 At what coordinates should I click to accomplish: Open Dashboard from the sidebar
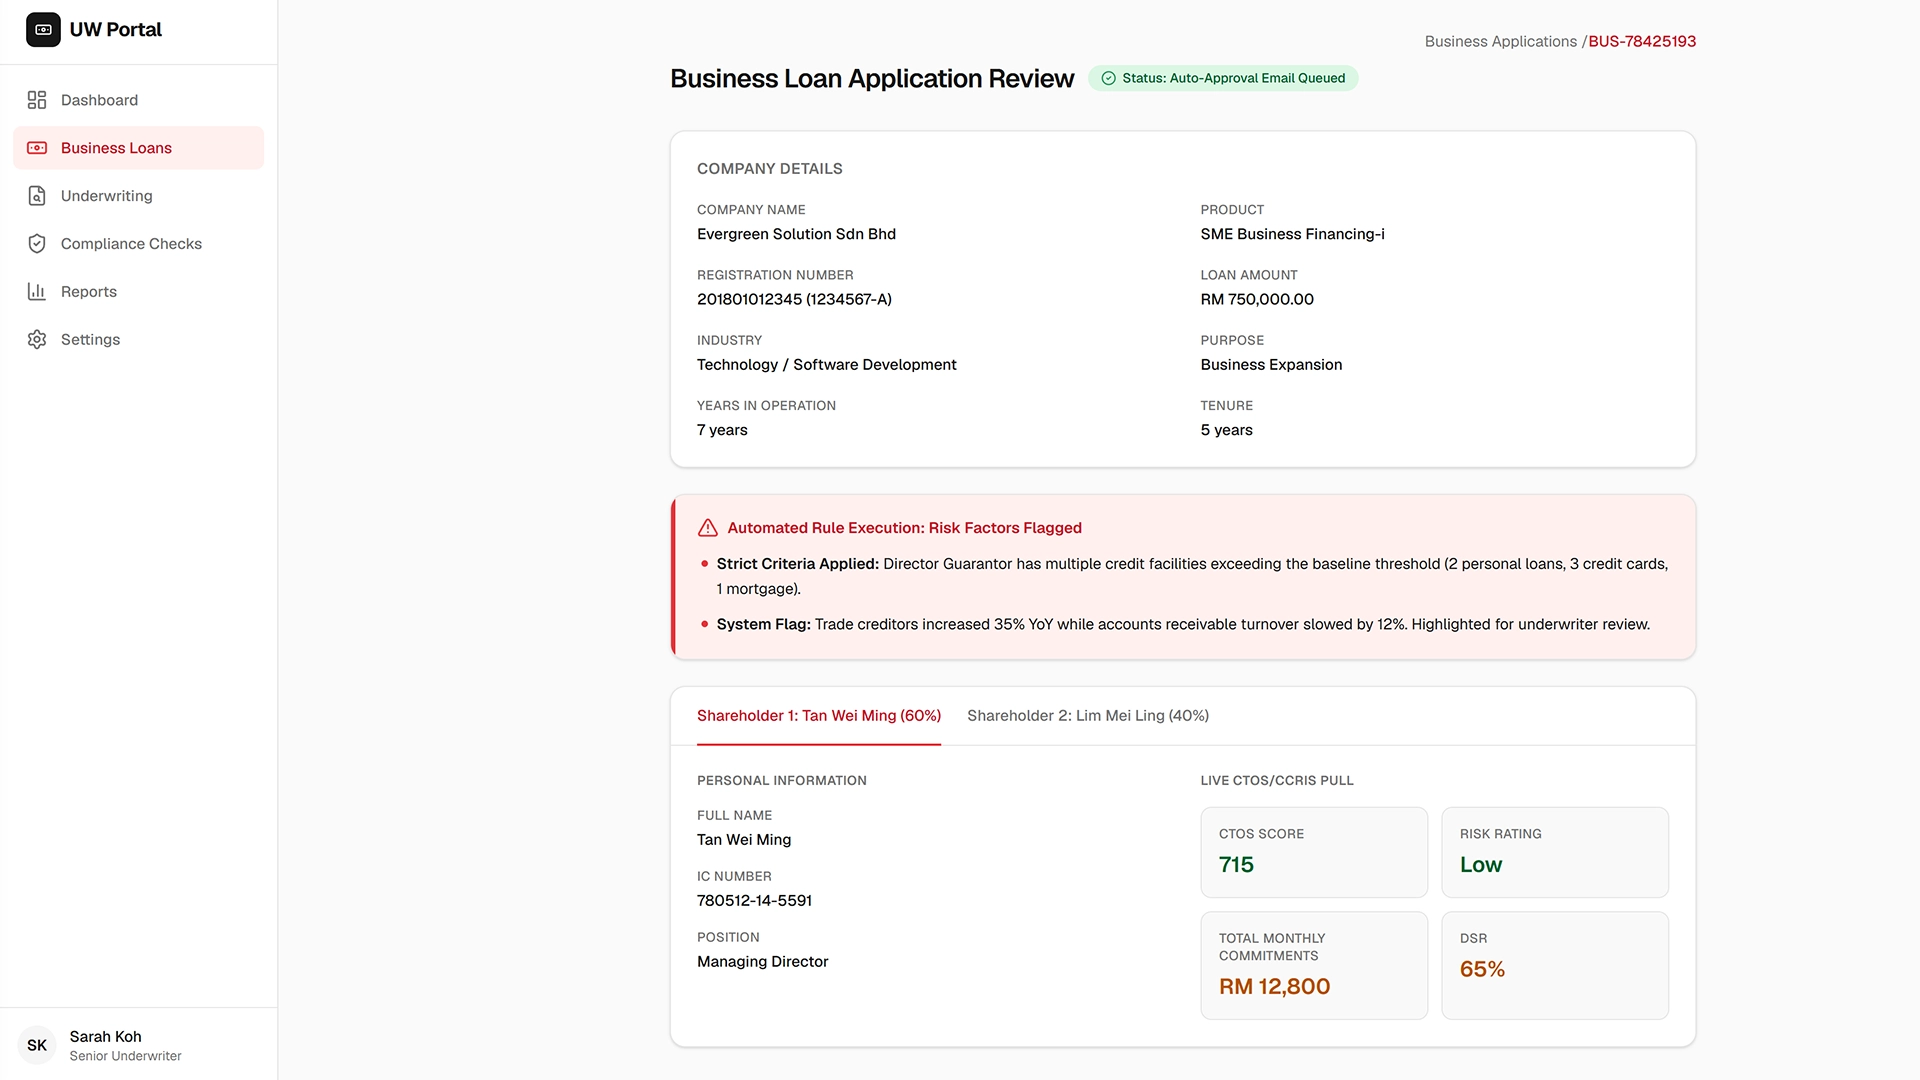[139, 100]
